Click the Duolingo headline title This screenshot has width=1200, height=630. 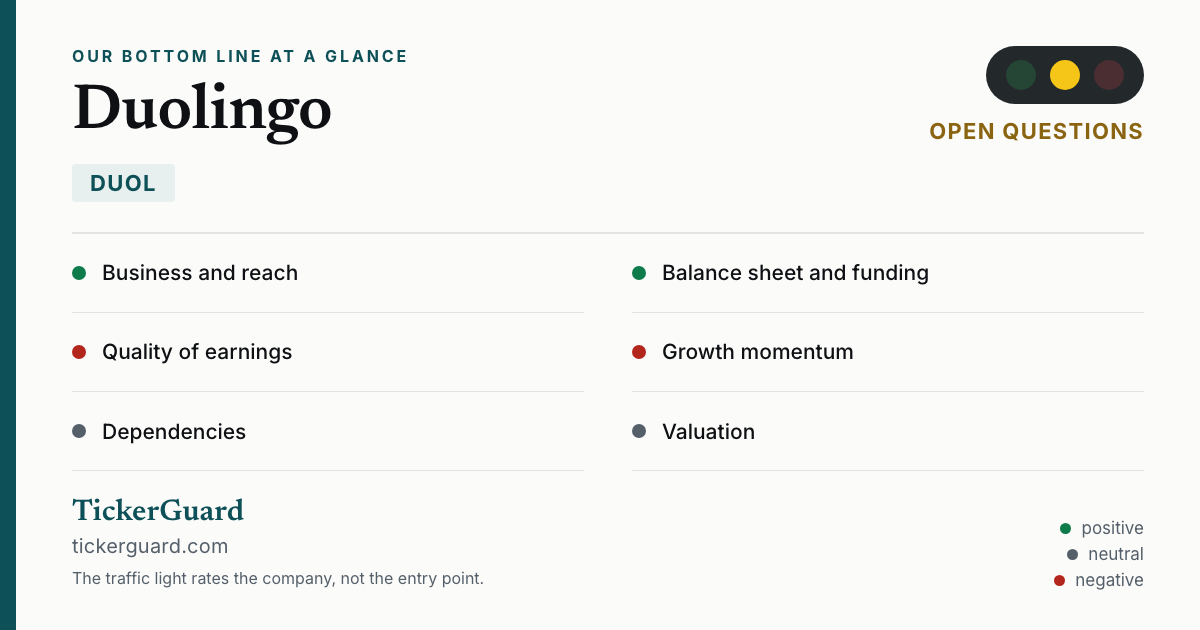[x=202, y=109]
